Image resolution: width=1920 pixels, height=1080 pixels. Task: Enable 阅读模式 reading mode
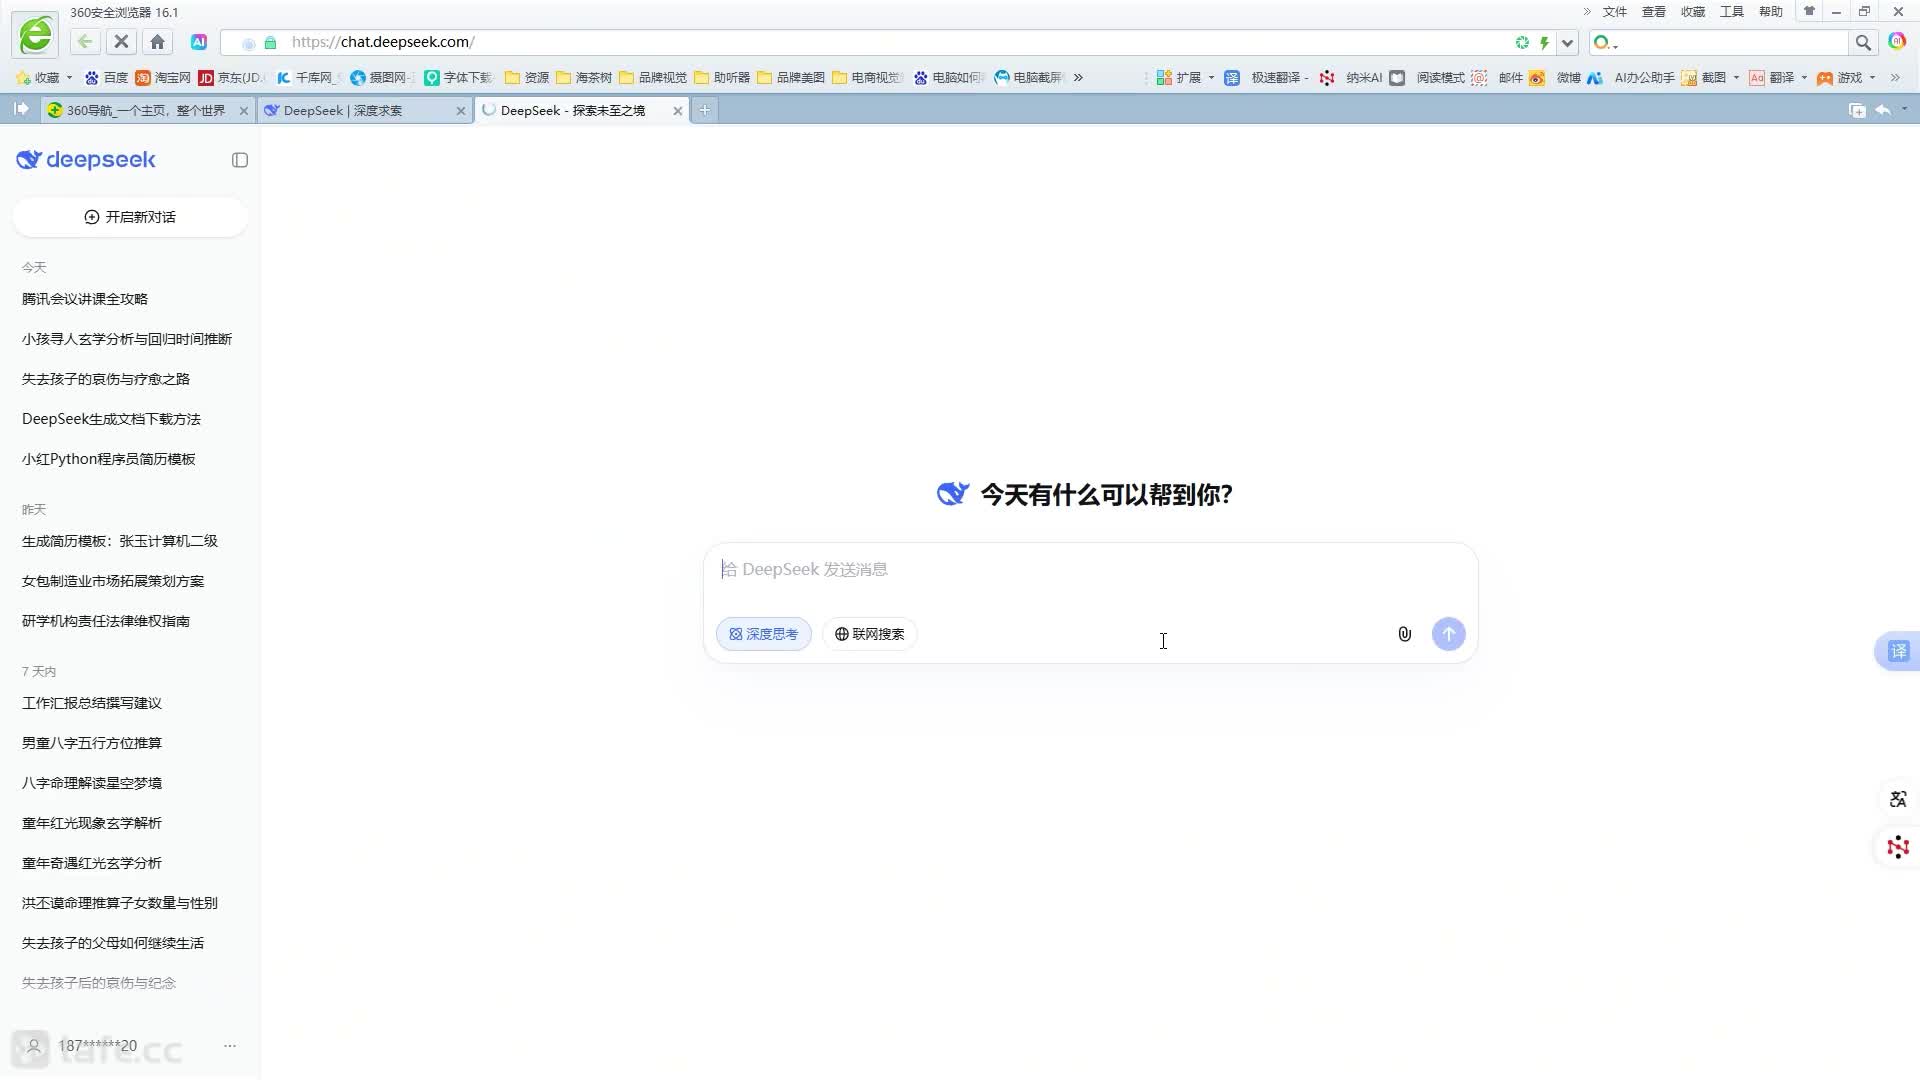pyautogui.click(x=1427, y=77)
